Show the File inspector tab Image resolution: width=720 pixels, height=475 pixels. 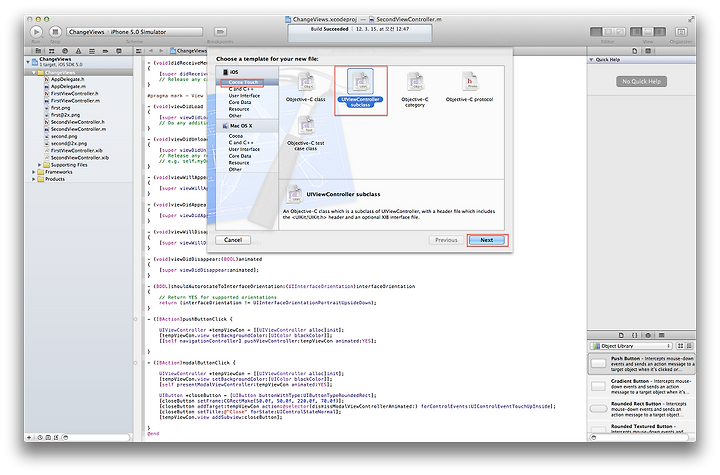pos(635,51)
